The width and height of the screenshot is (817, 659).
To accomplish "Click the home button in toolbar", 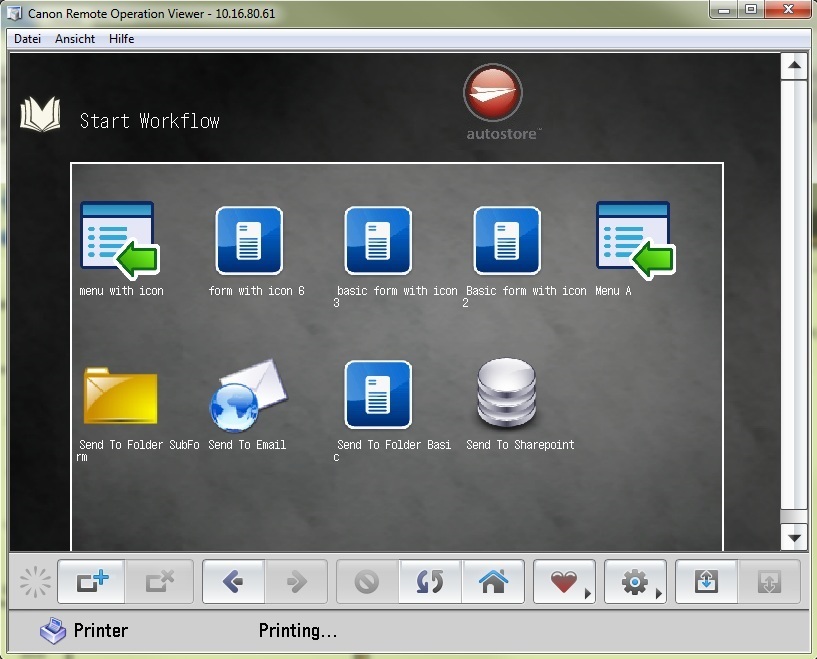I will coord(490,581).
